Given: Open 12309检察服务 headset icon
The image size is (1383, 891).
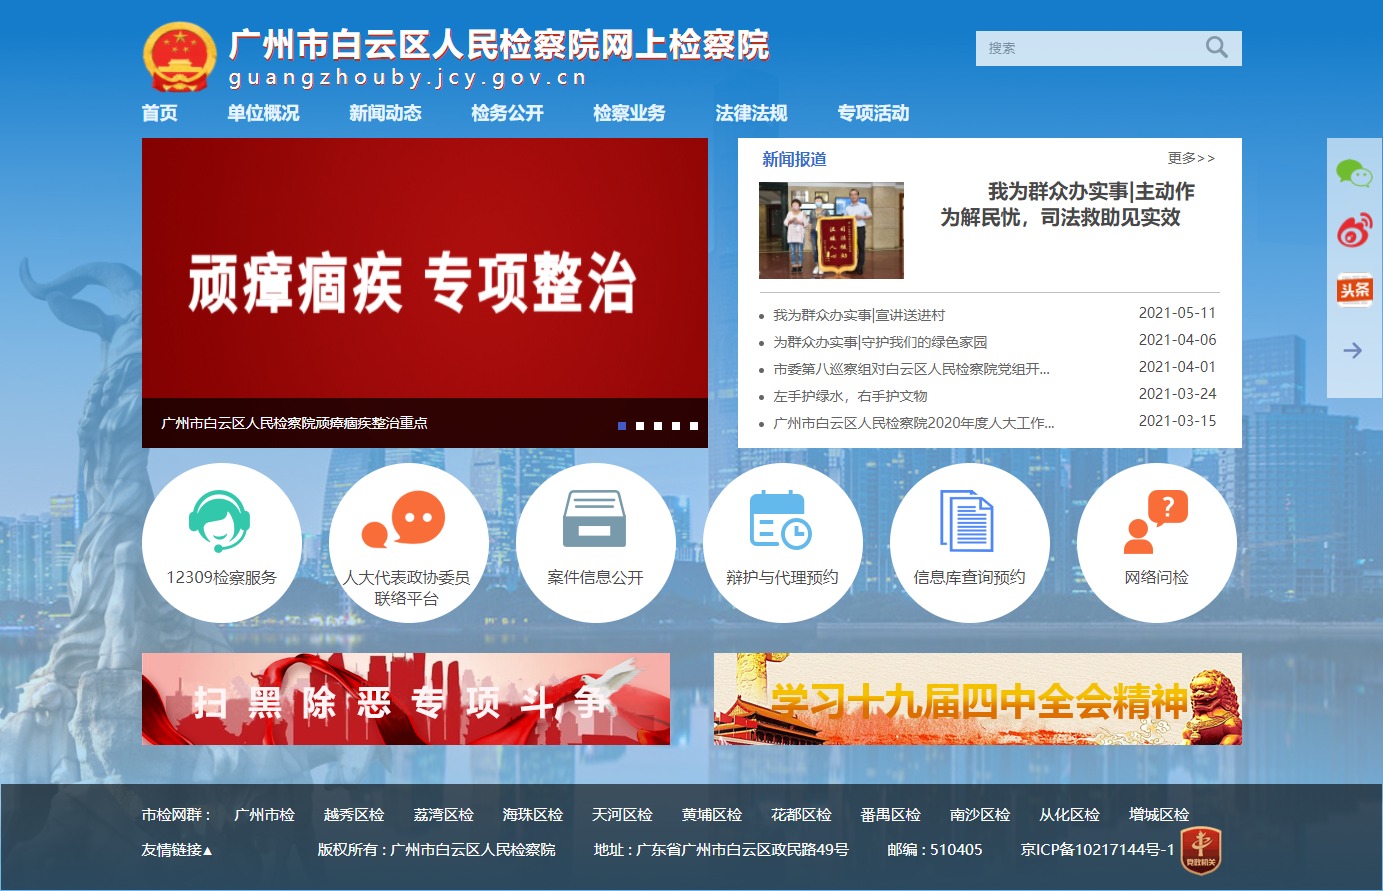Looking at the screenshot, I should pyautogui.click(x=220, y=520).
